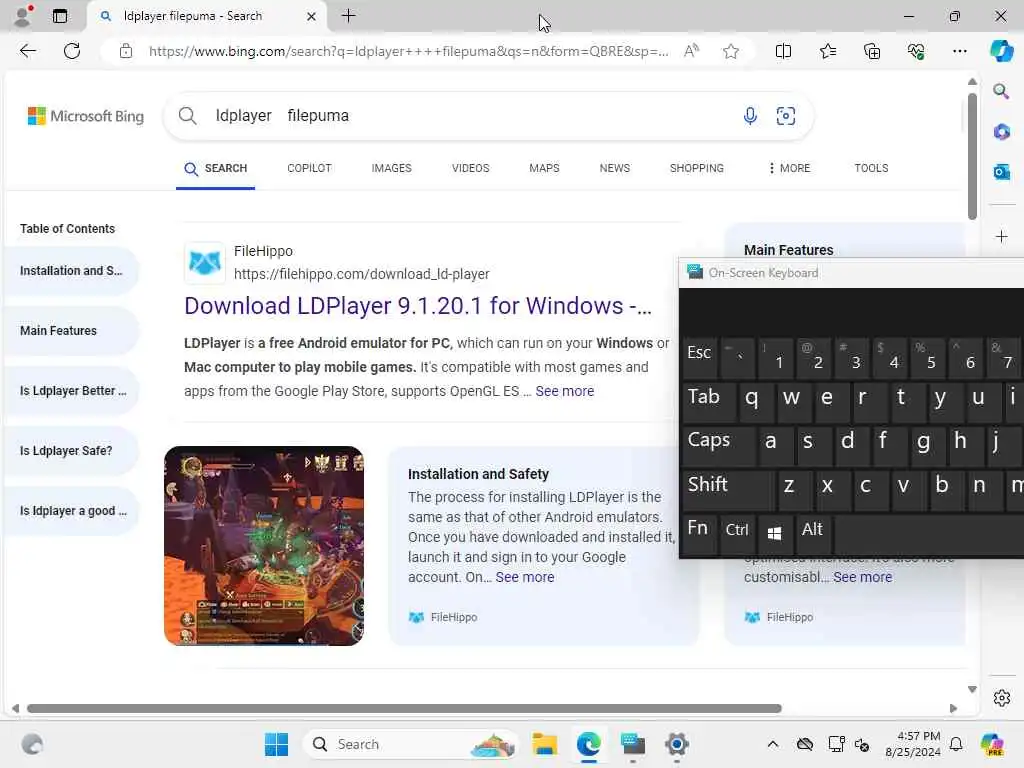Switch to the MAPS tab
The image size is (1024, 768).
click(544, 168)
